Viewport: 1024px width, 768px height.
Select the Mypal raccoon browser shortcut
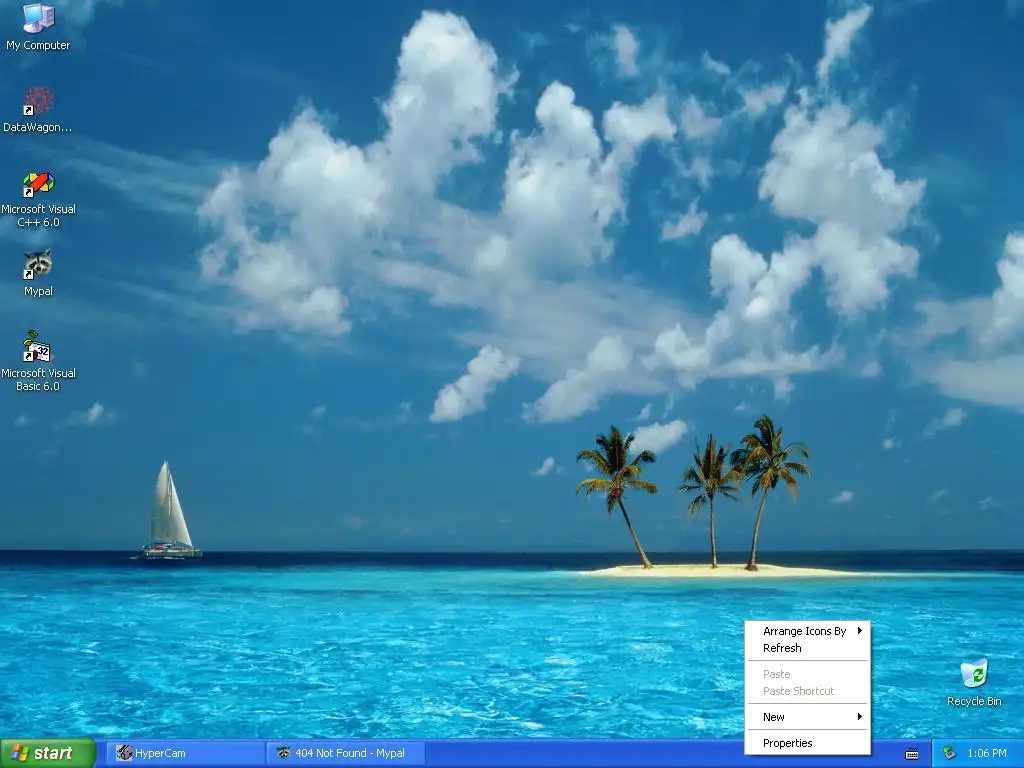(x=38, y=273)
